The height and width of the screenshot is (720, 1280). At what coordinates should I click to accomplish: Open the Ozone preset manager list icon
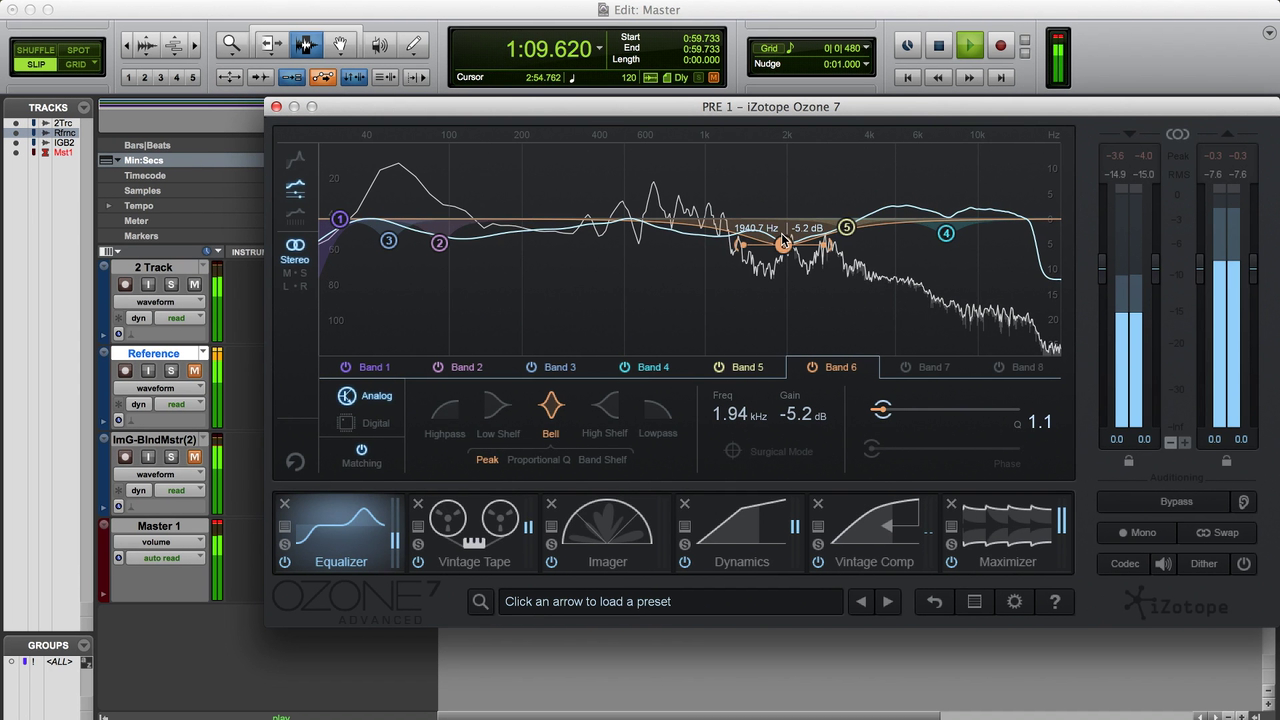point(975,601)
